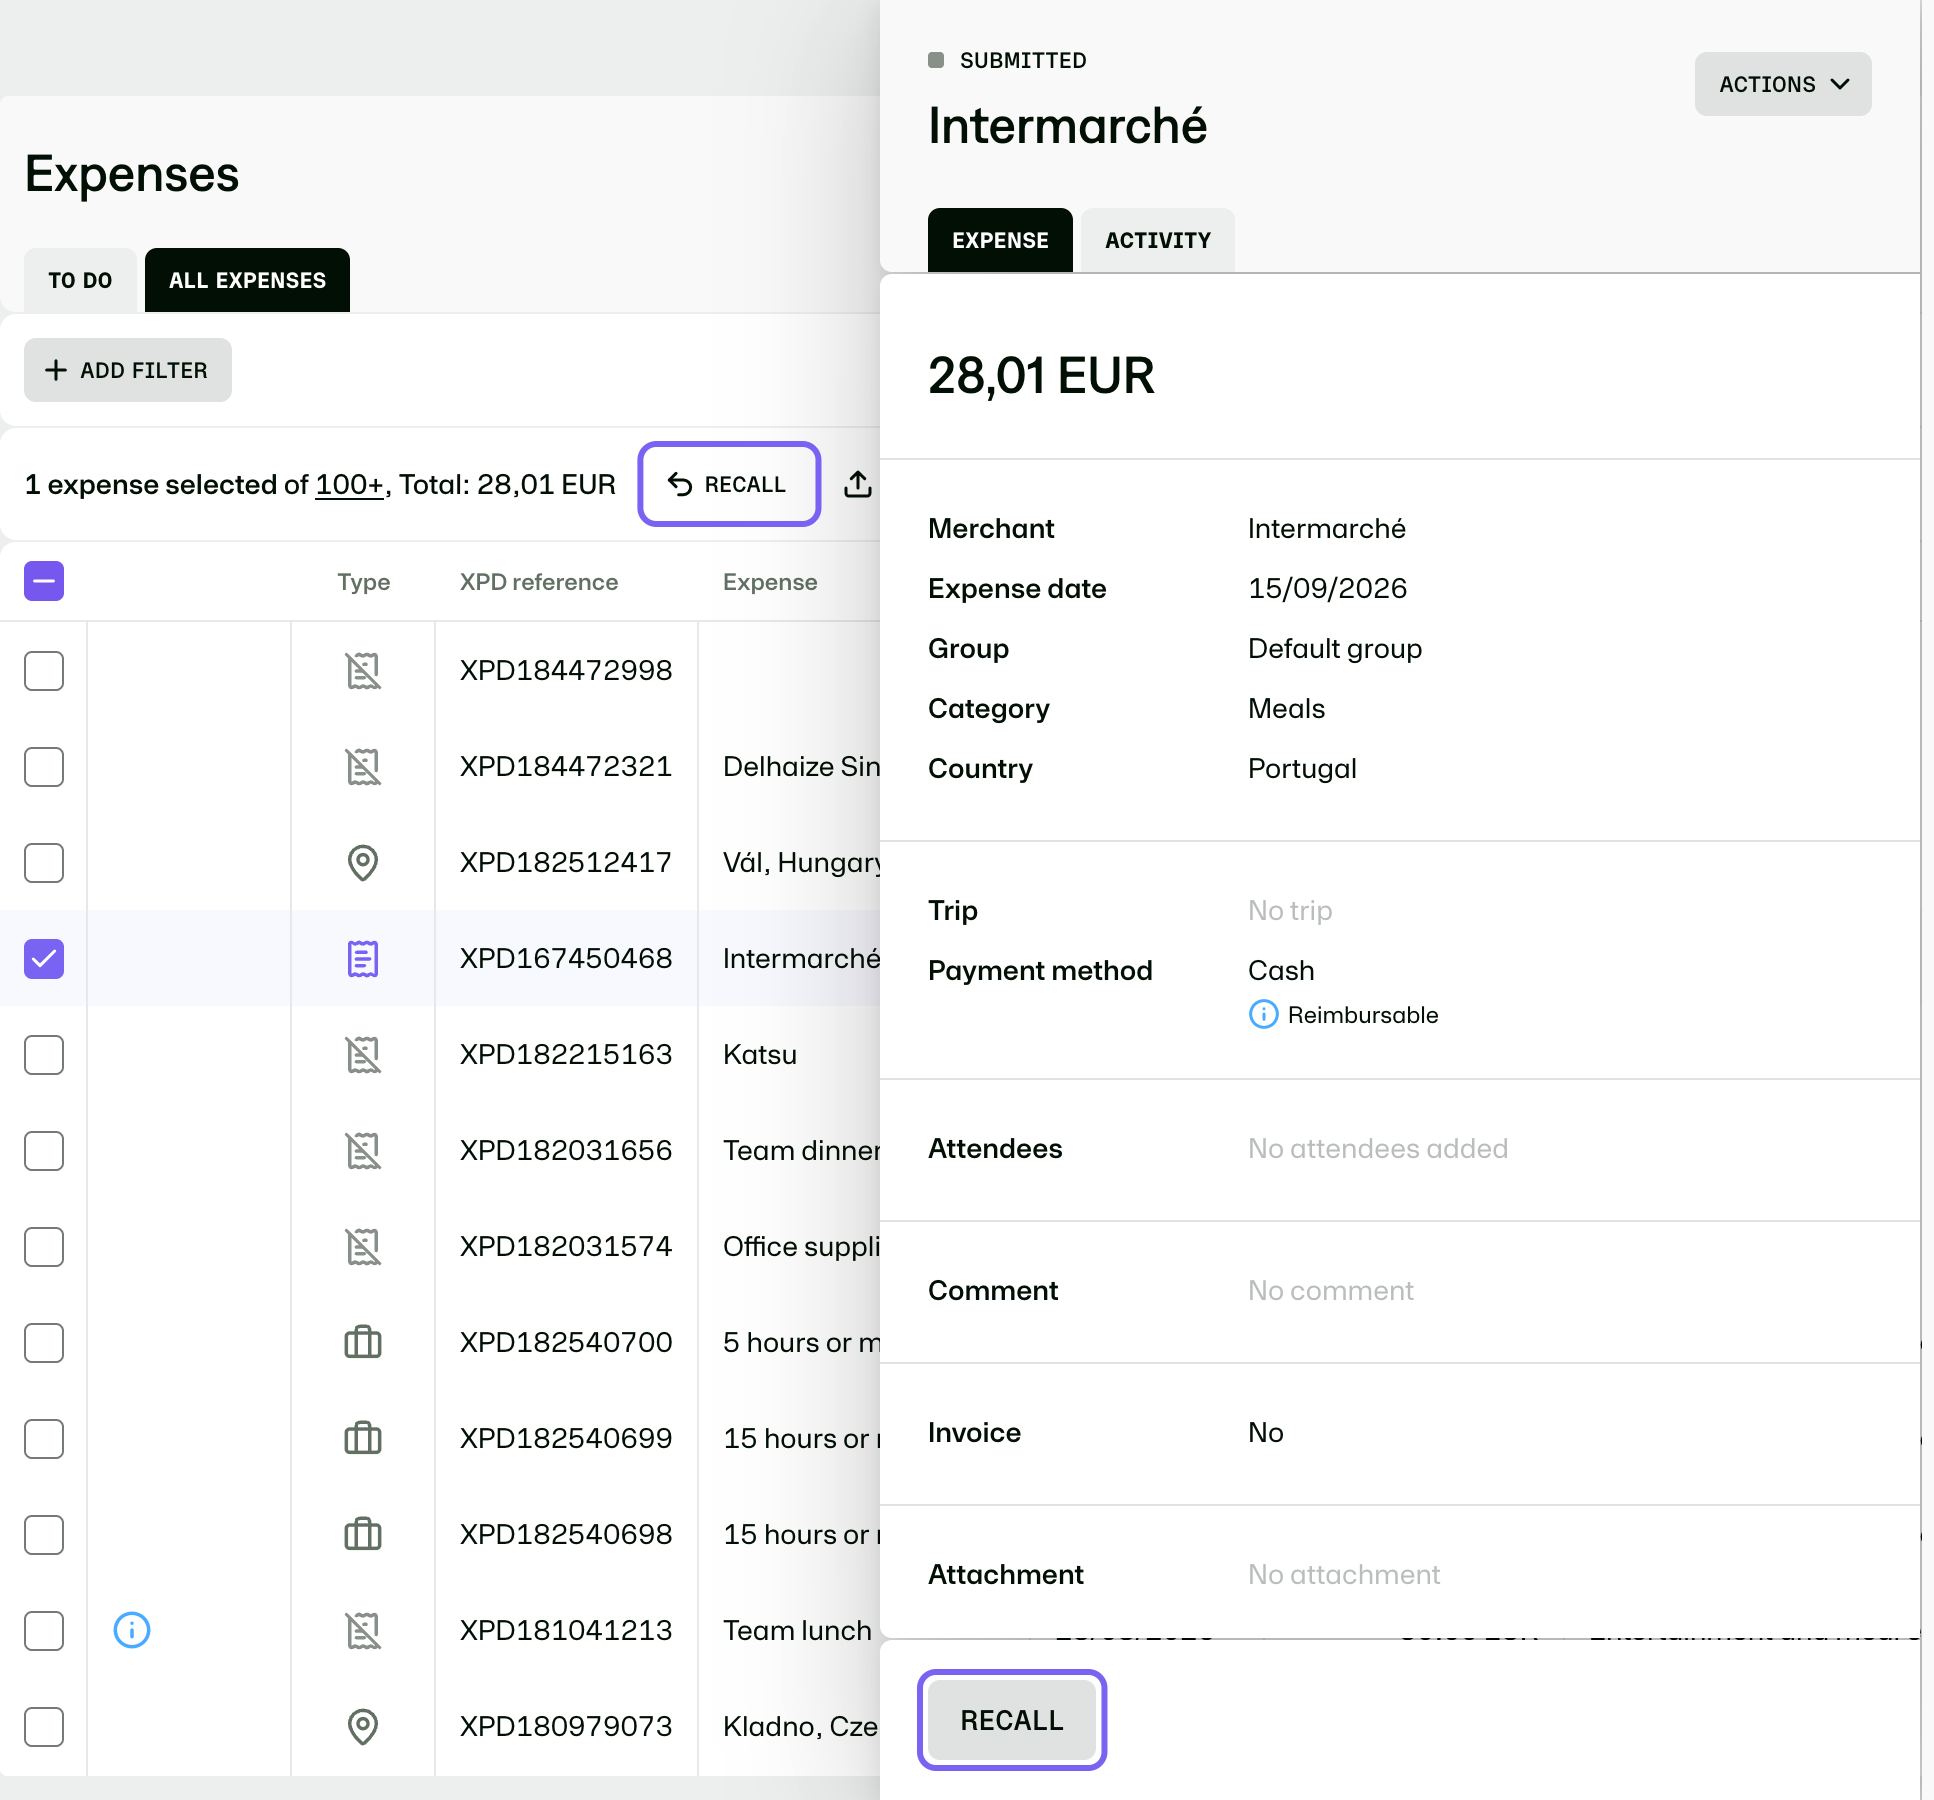Click the suitcase icon for XPD182540698
Image resolution: width=1934 pixels, height=1800 pixels.
tap(363, 1534)
